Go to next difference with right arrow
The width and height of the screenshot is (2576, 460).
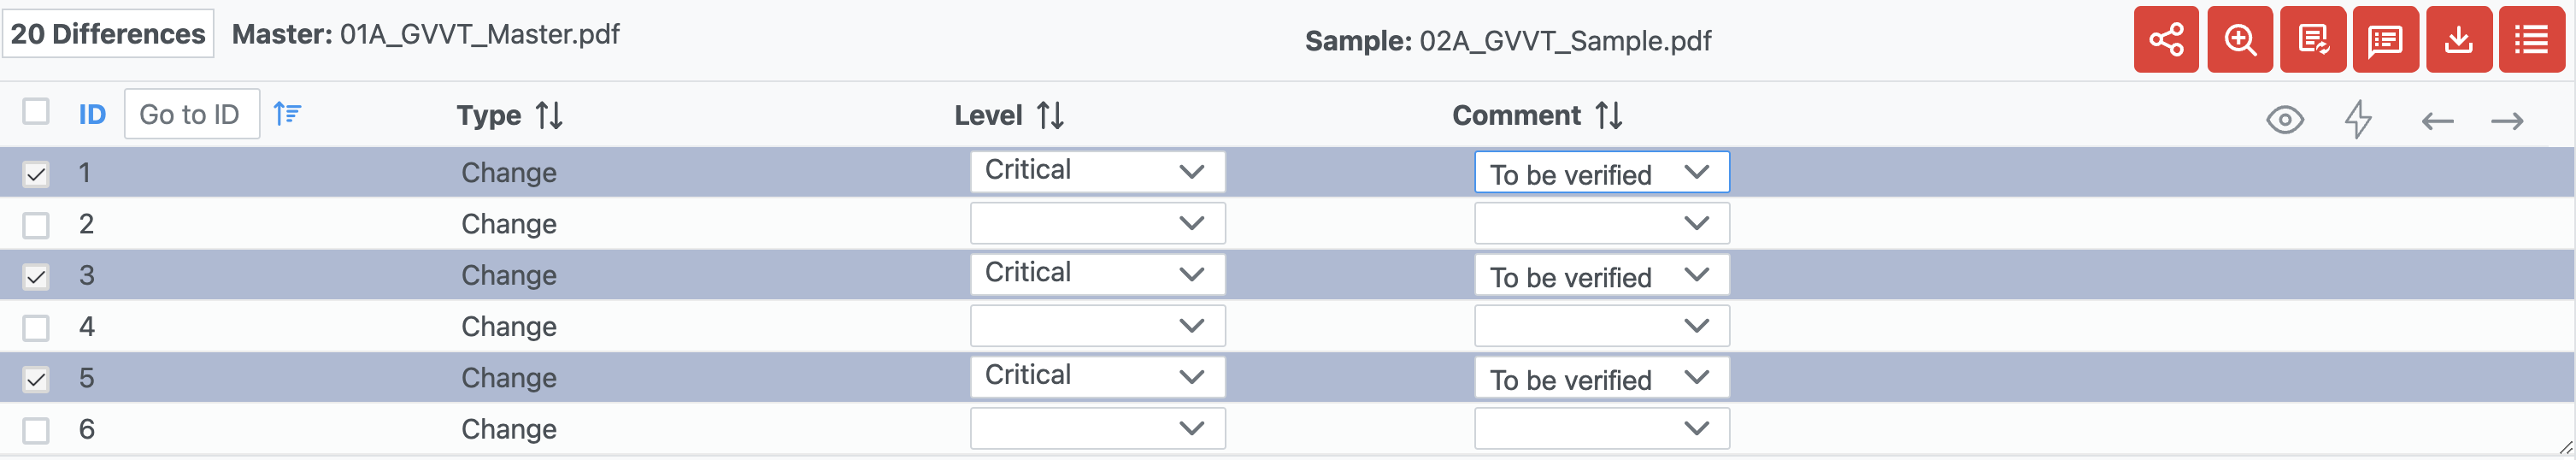(2507, 121)
